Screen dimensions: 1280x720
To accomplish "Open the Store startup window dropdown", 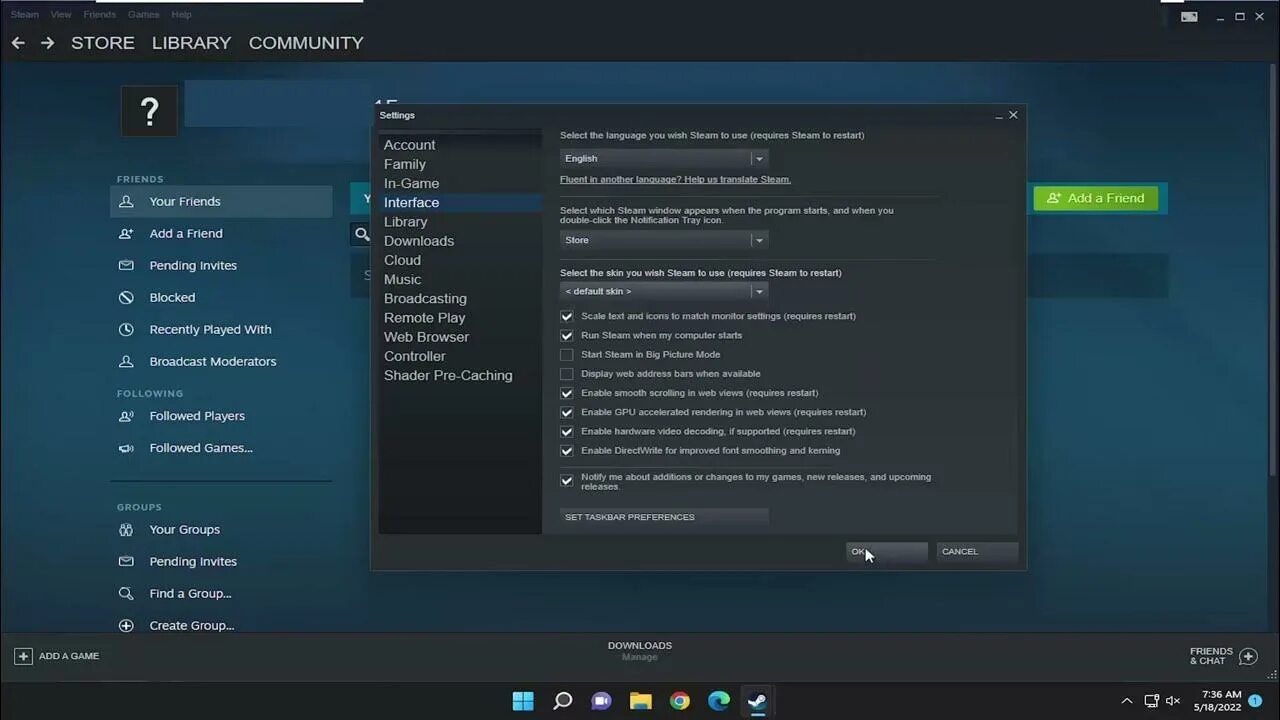I will click(x=664, y=240).
